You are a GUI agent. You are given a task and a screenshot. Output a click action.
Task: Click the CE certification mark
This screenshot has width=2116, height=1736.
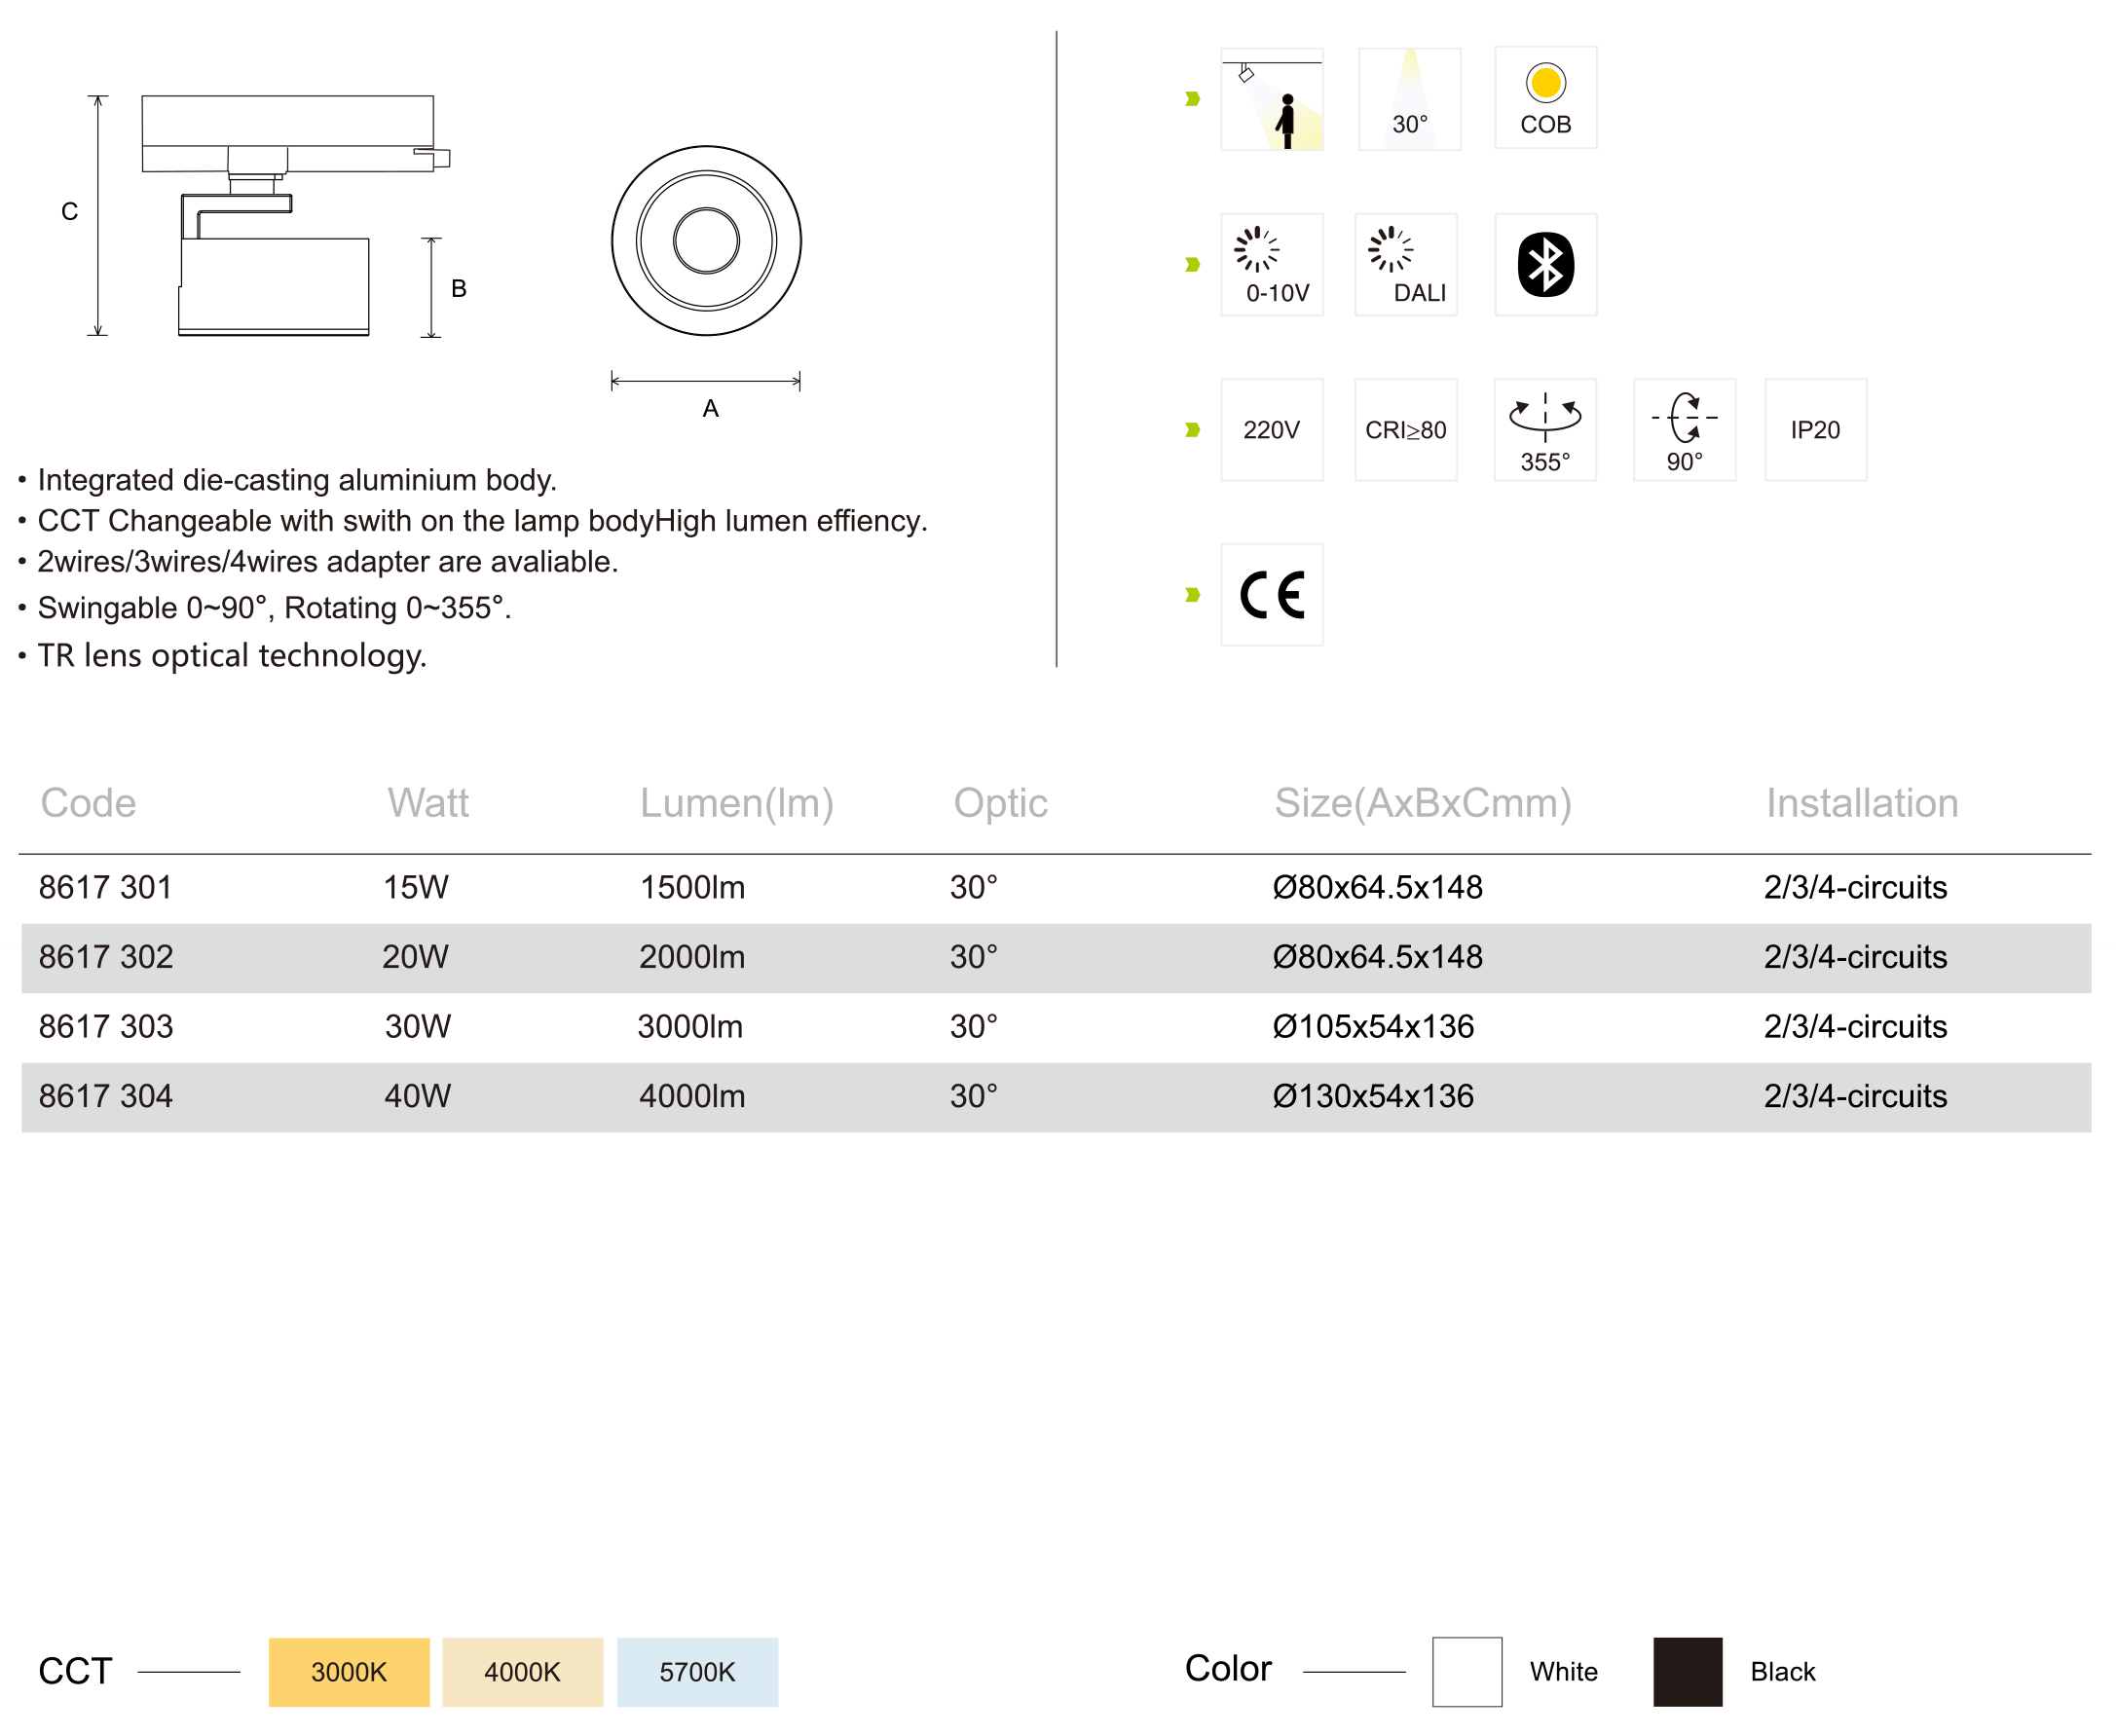[x=1271, y=595]
